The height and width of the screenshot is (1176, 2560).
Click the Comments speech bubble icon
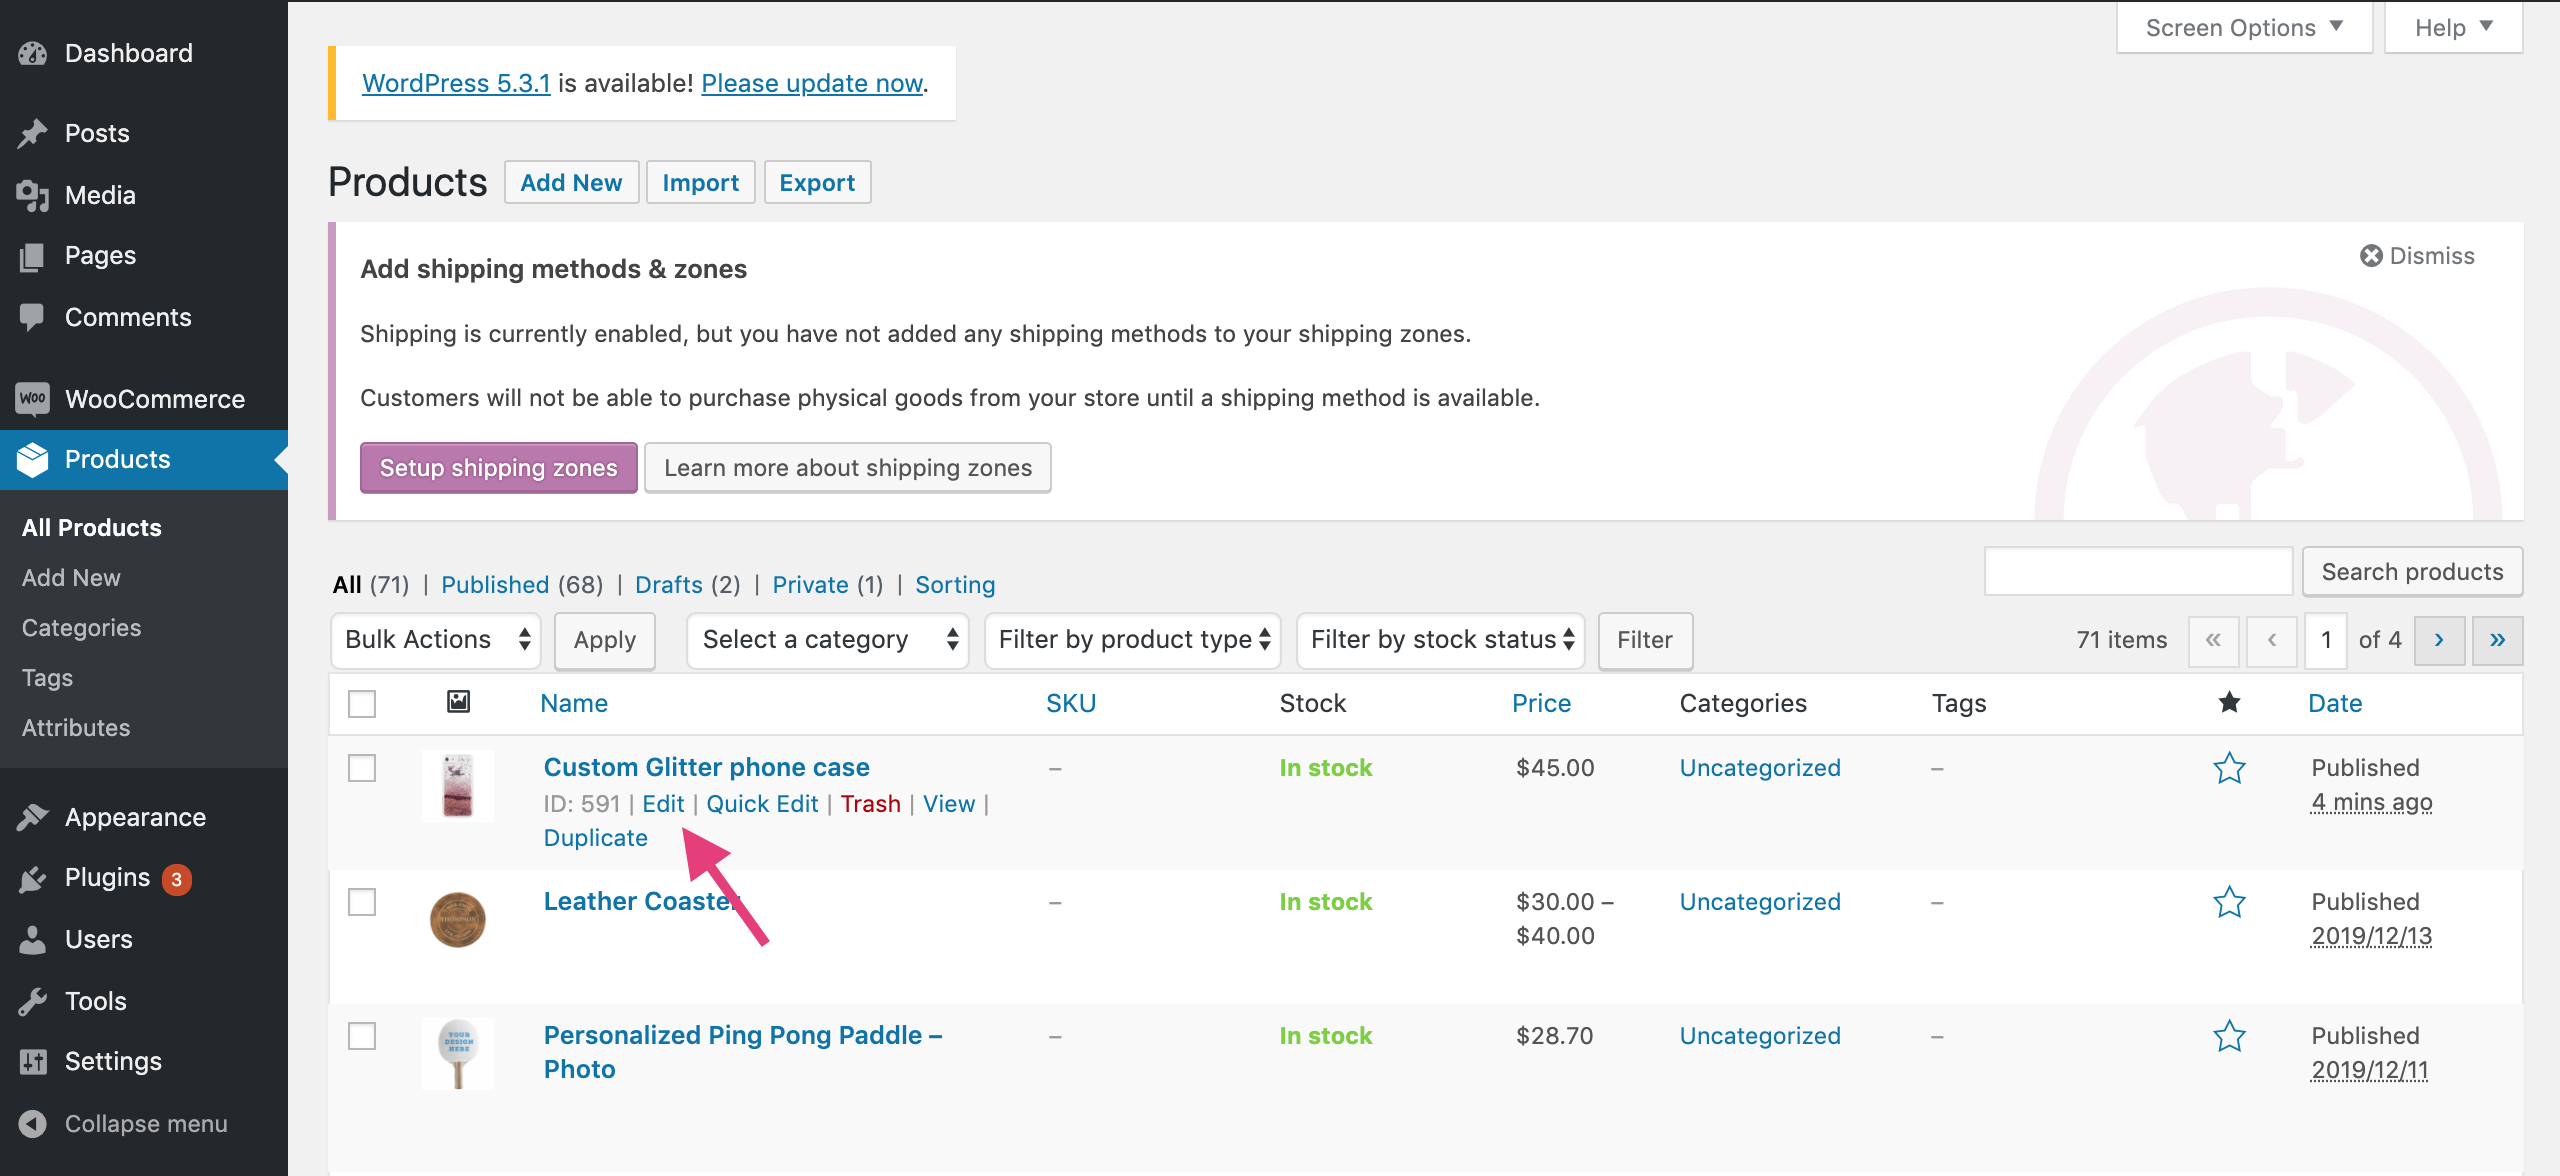tap(33, 316)
